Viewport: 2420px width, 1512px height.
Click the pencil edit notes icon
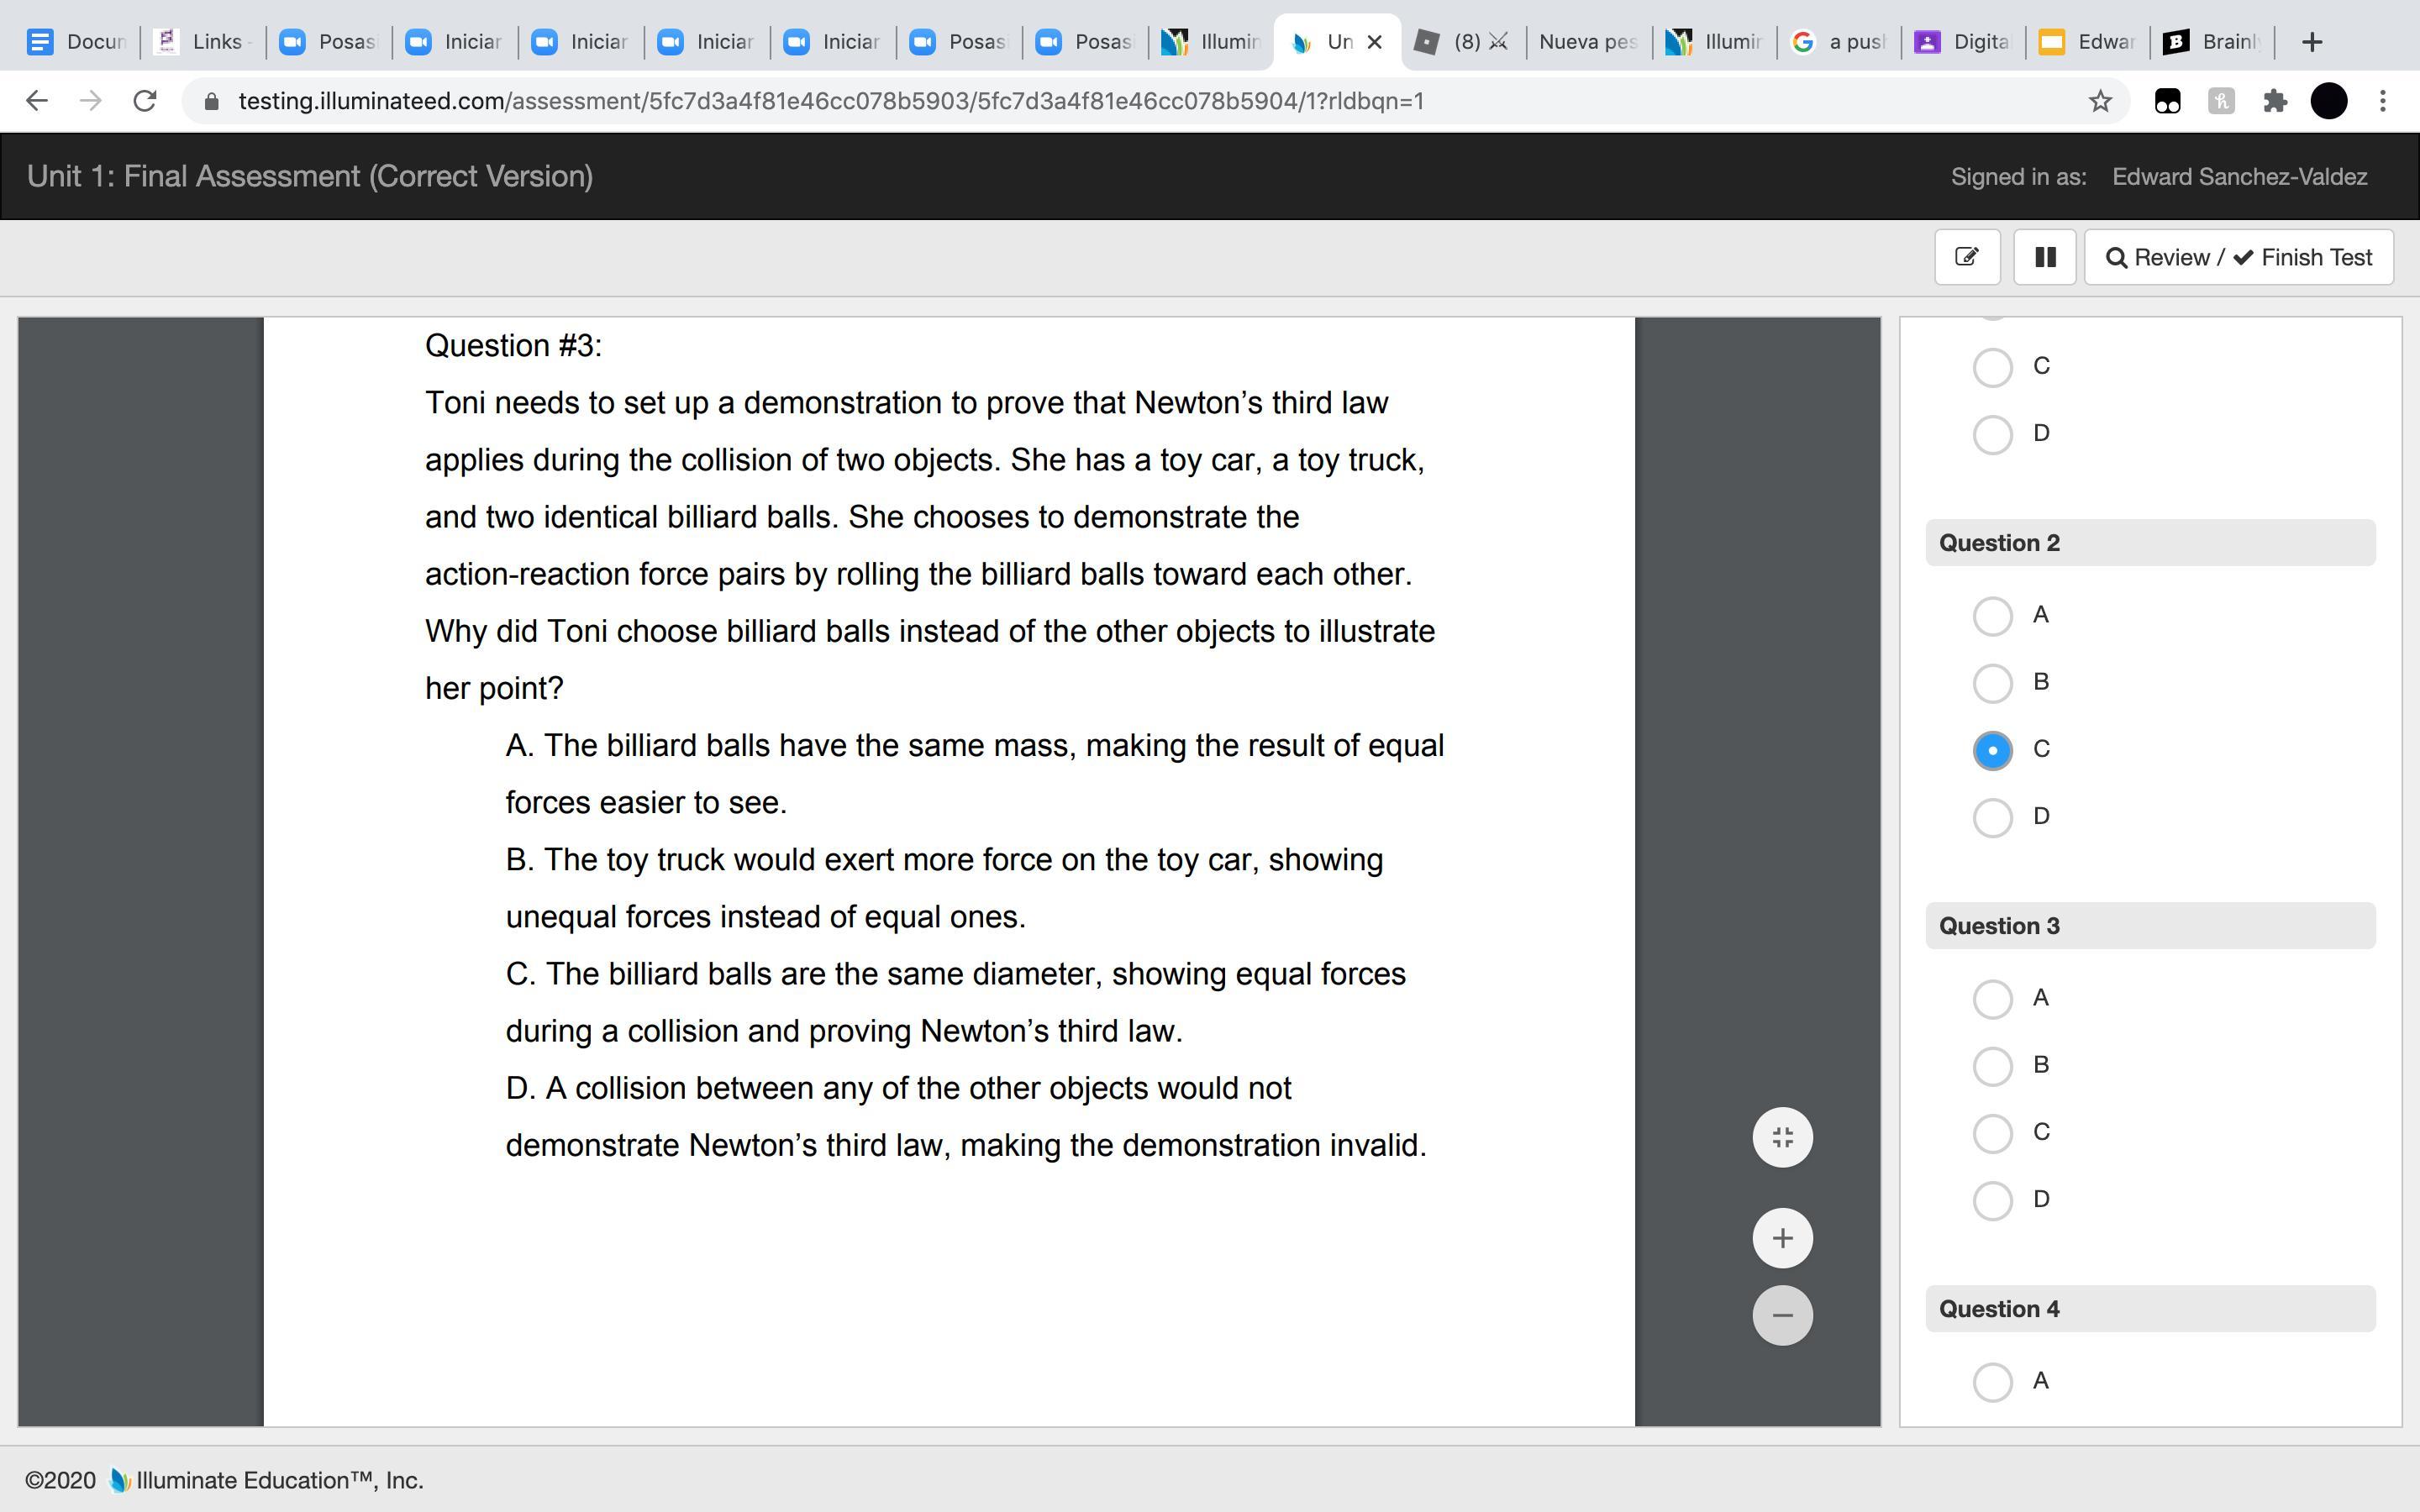pos(1966,257)
